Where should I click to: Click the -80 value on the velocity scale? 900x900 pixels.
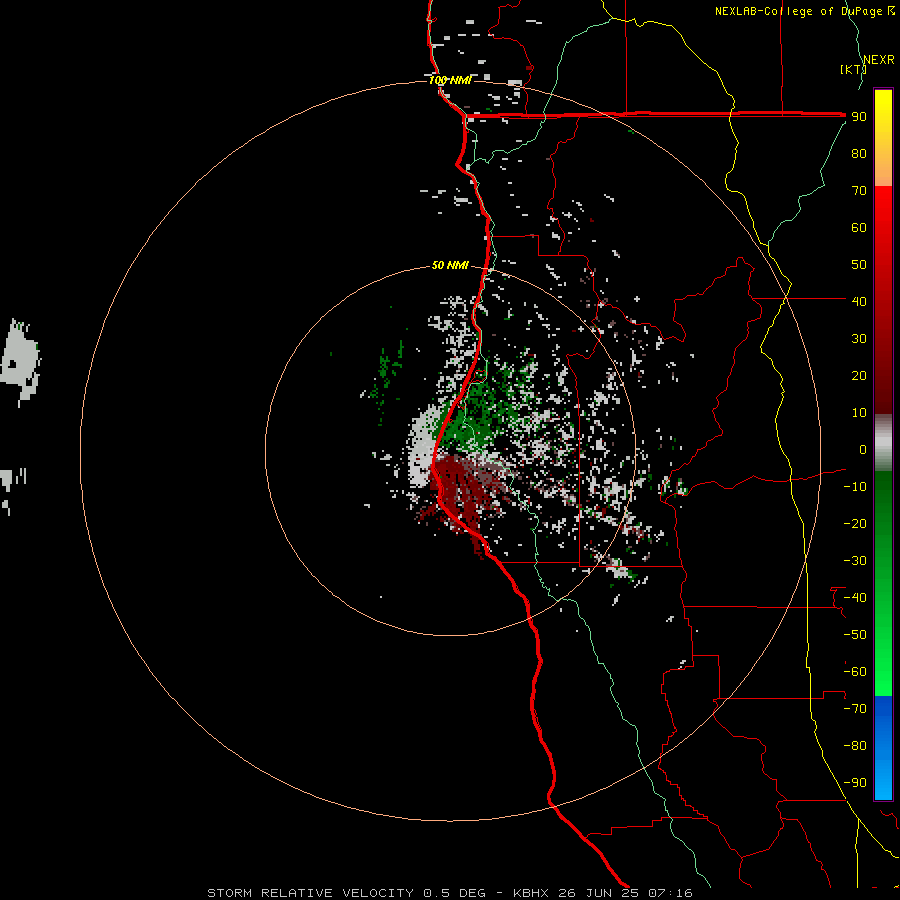coord(855,746)
